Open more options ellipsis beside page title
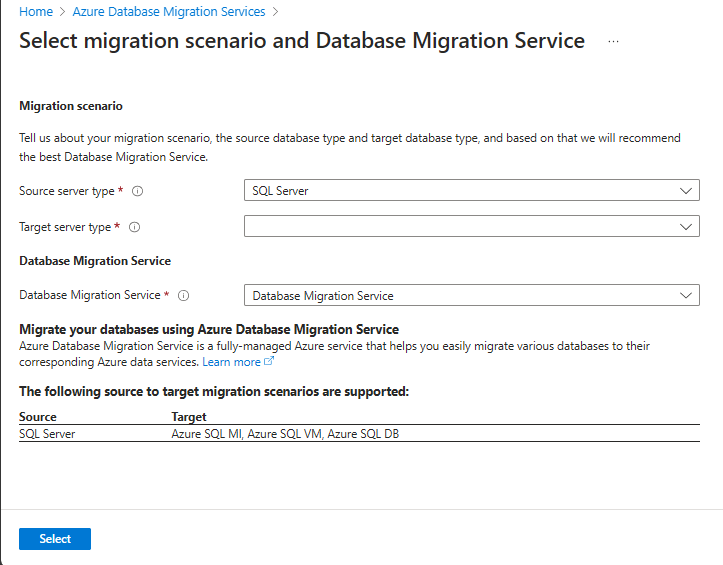 coord(613,41)
